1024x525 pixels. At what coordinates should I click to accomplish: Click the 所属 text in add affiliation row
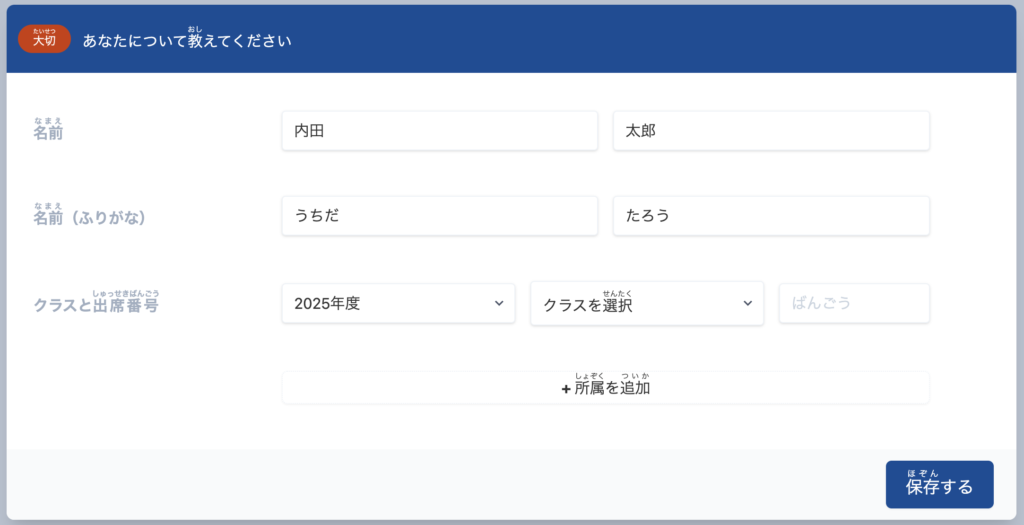[589, 388]
